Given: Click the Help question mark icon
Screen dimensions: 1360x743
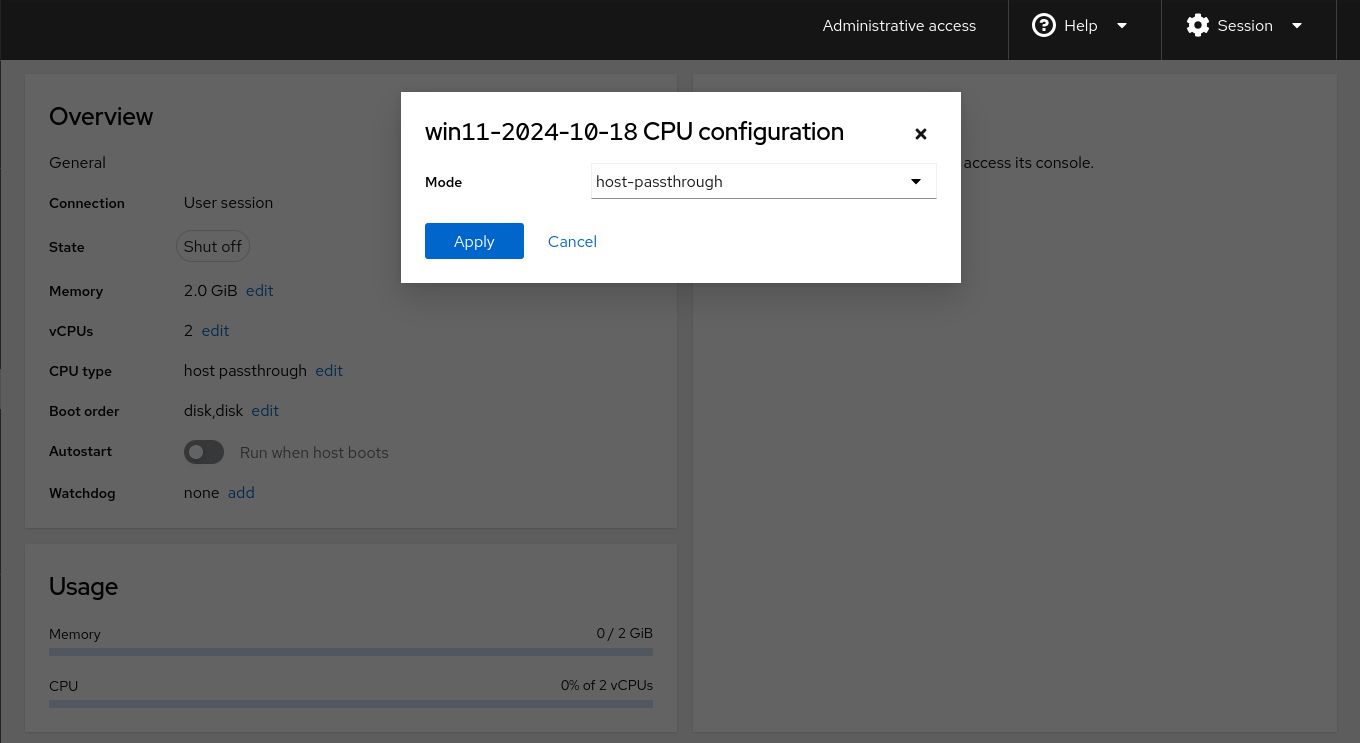Looking at the screenshot, I should 1043,26.
